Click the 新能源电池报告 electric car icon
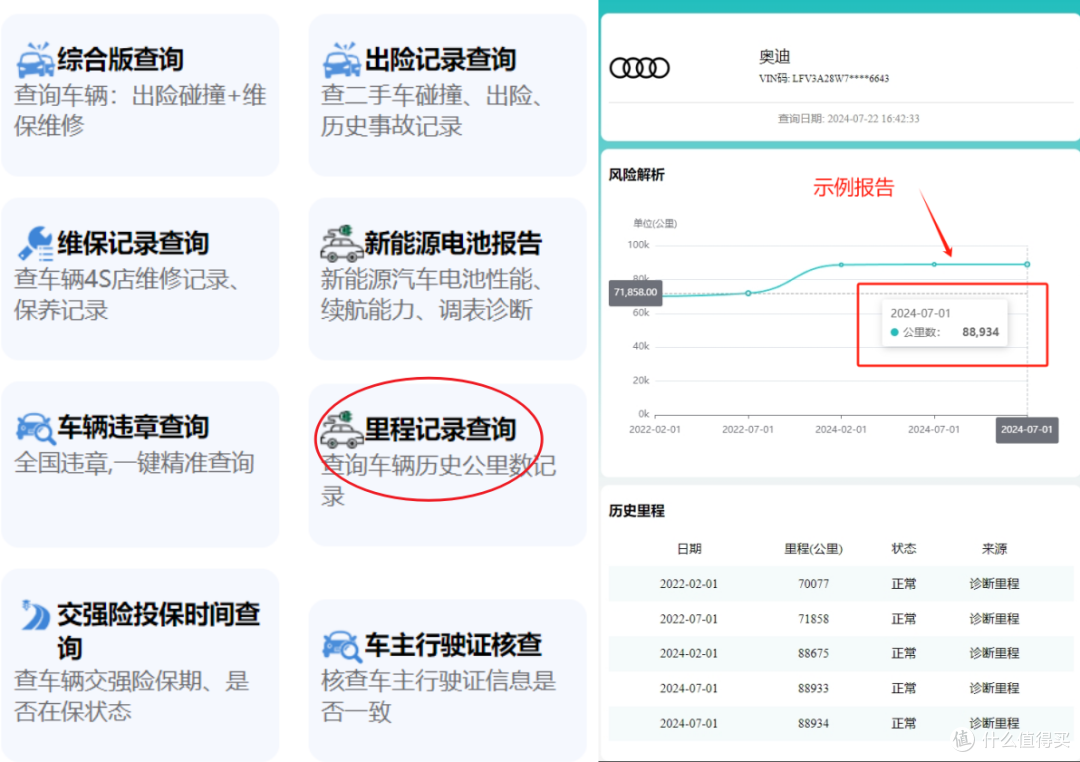Screen dimensions: 1080x762 pos(342,243)
